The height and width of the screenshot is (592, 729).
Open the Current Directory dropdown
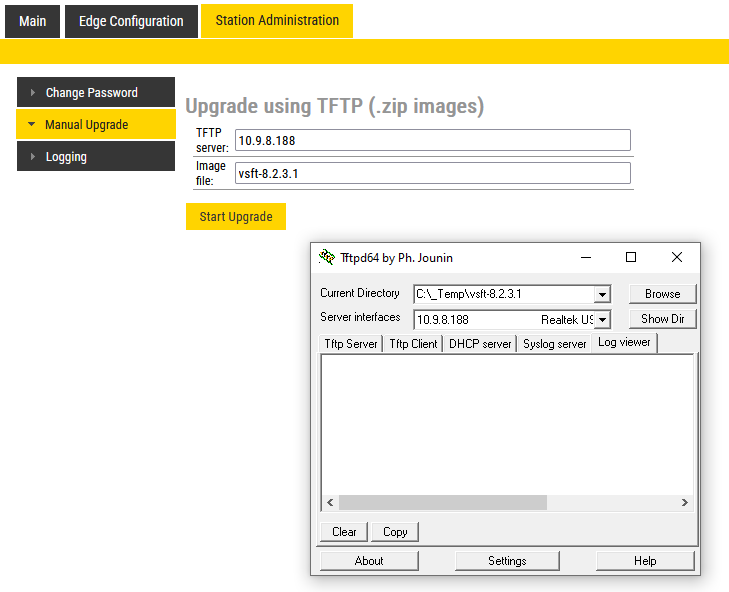(602, 294)
